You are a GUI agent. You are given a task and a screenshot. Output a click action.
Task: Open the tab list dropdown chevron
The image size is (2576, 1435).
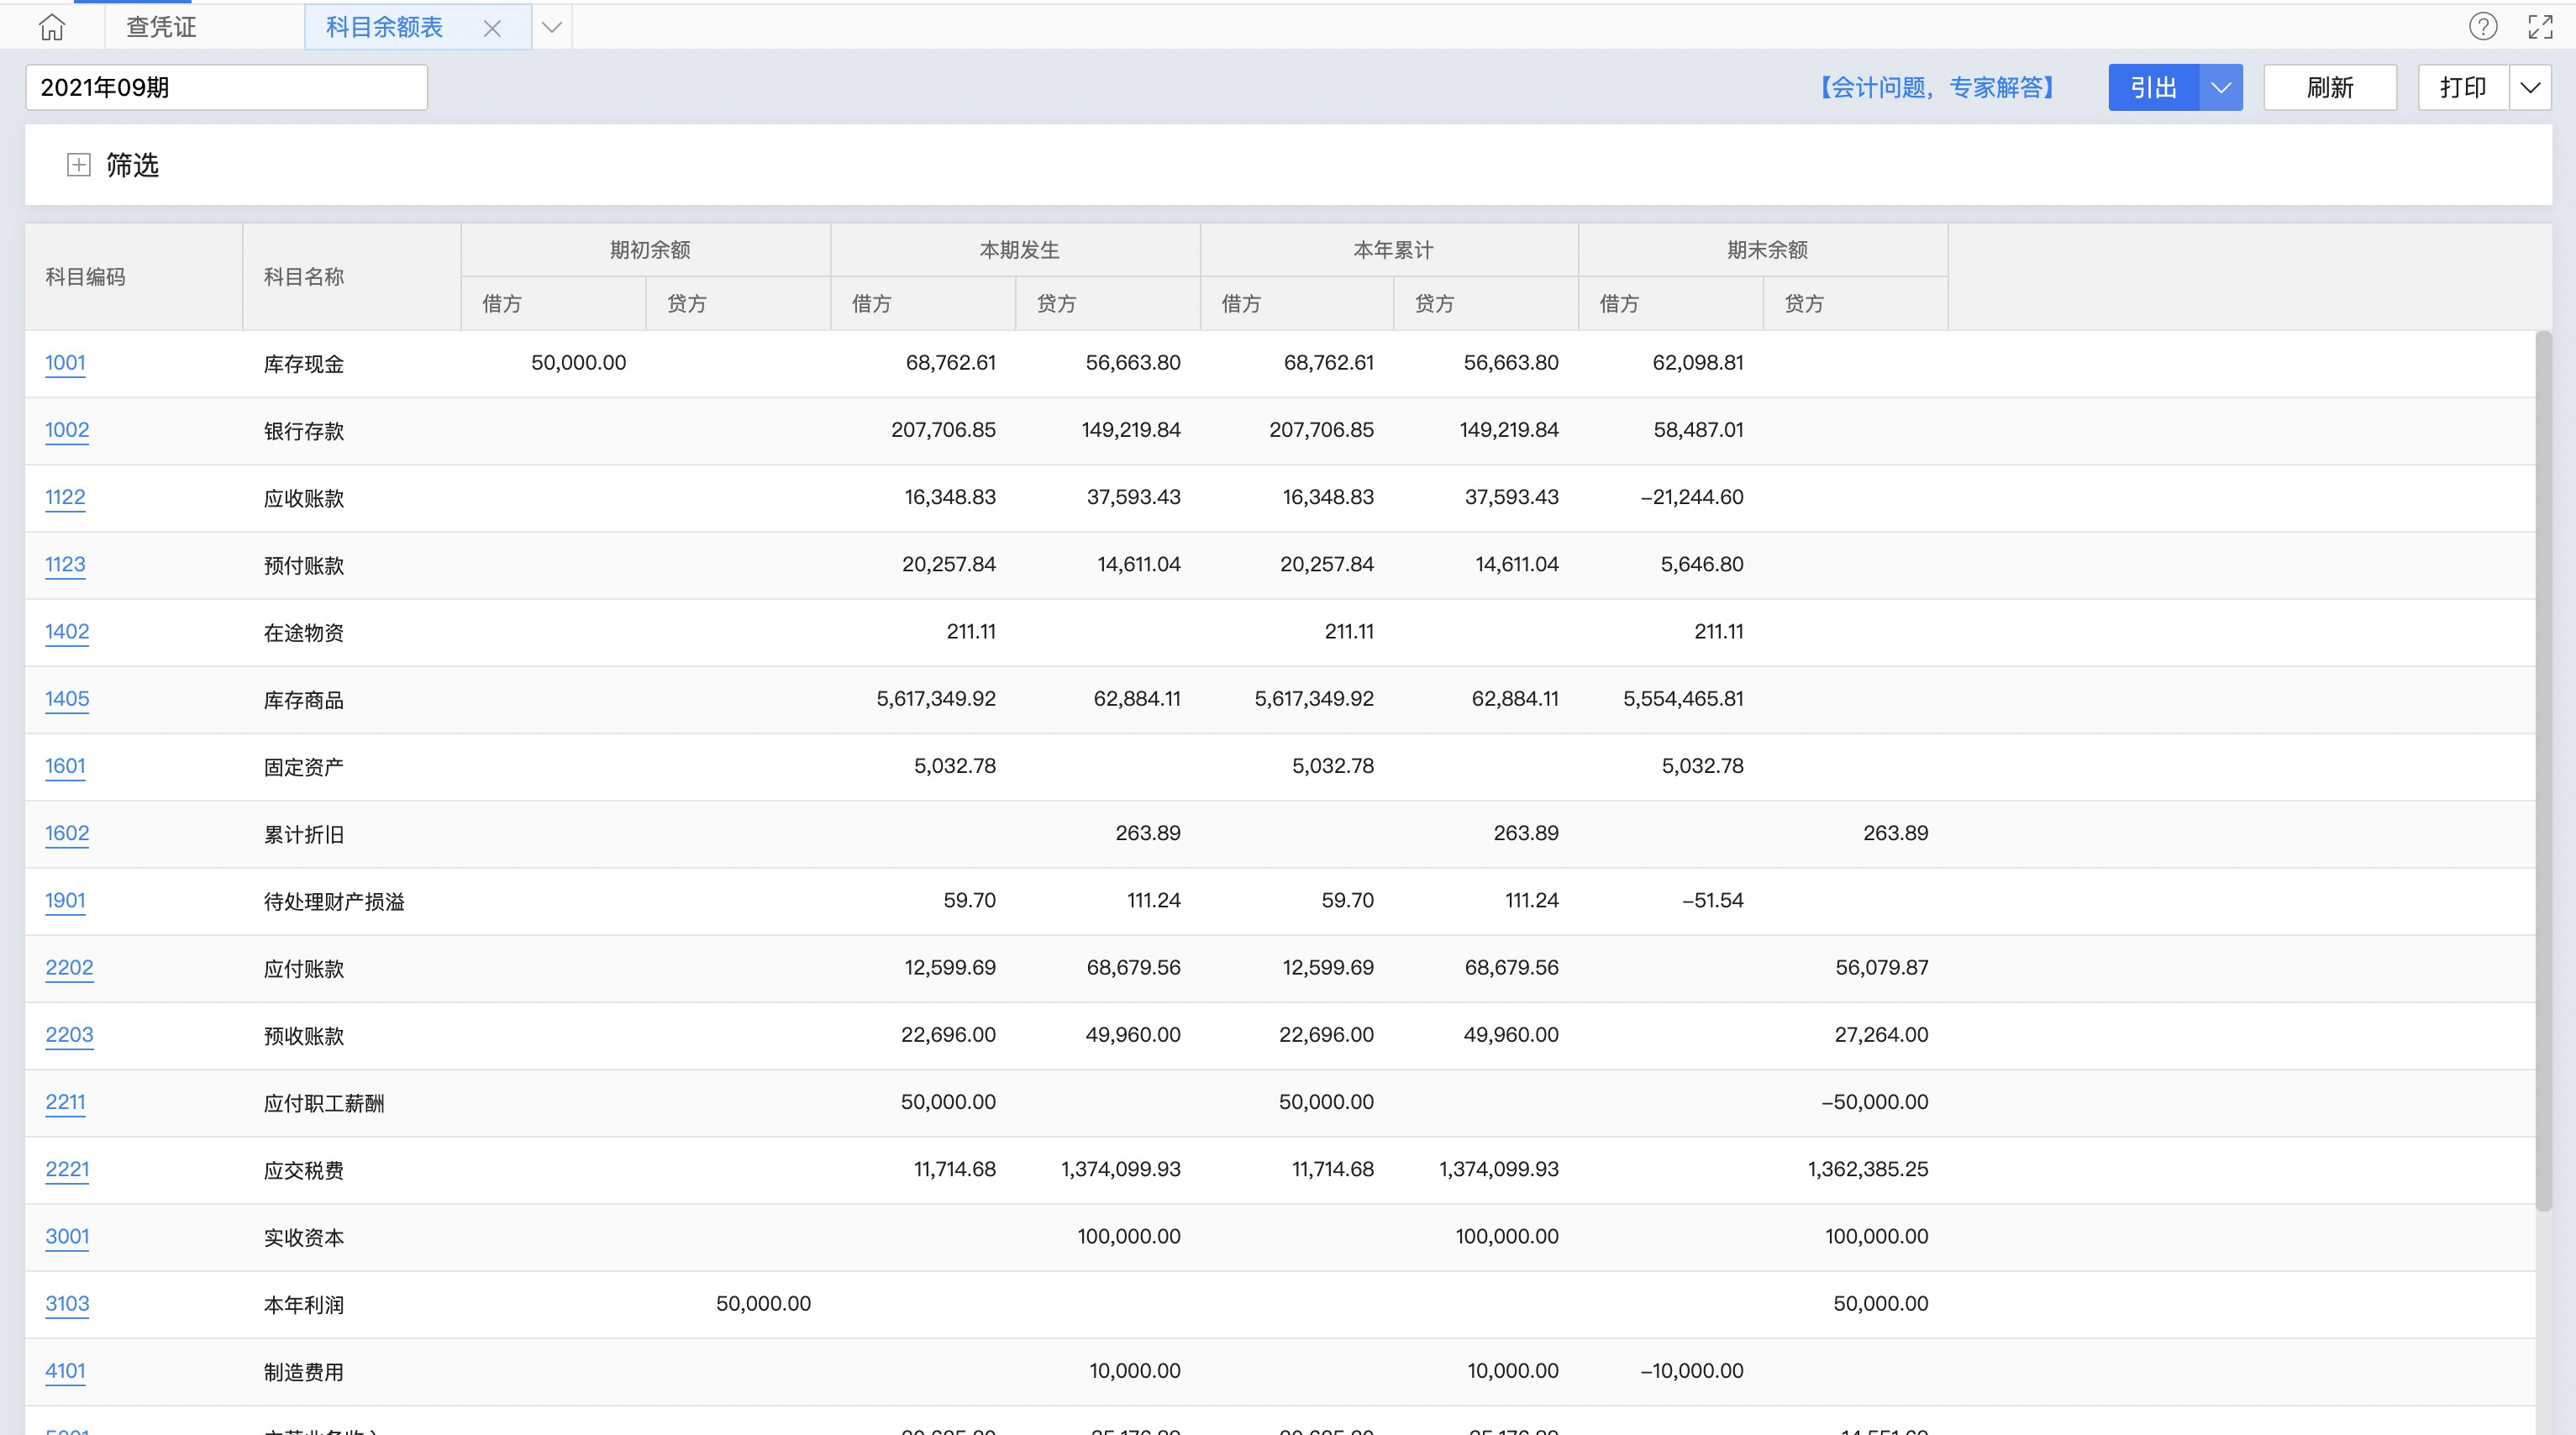[551, 27]
